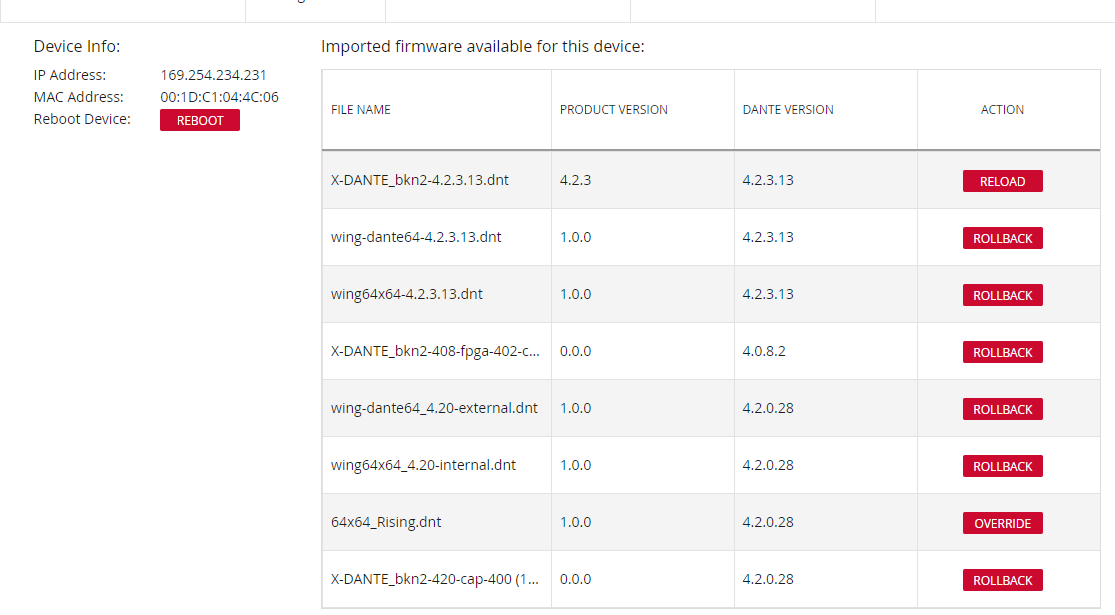This screenshot has width=1115, height=615.
Task: Select the Device Info heading
Action: [77, 46]
